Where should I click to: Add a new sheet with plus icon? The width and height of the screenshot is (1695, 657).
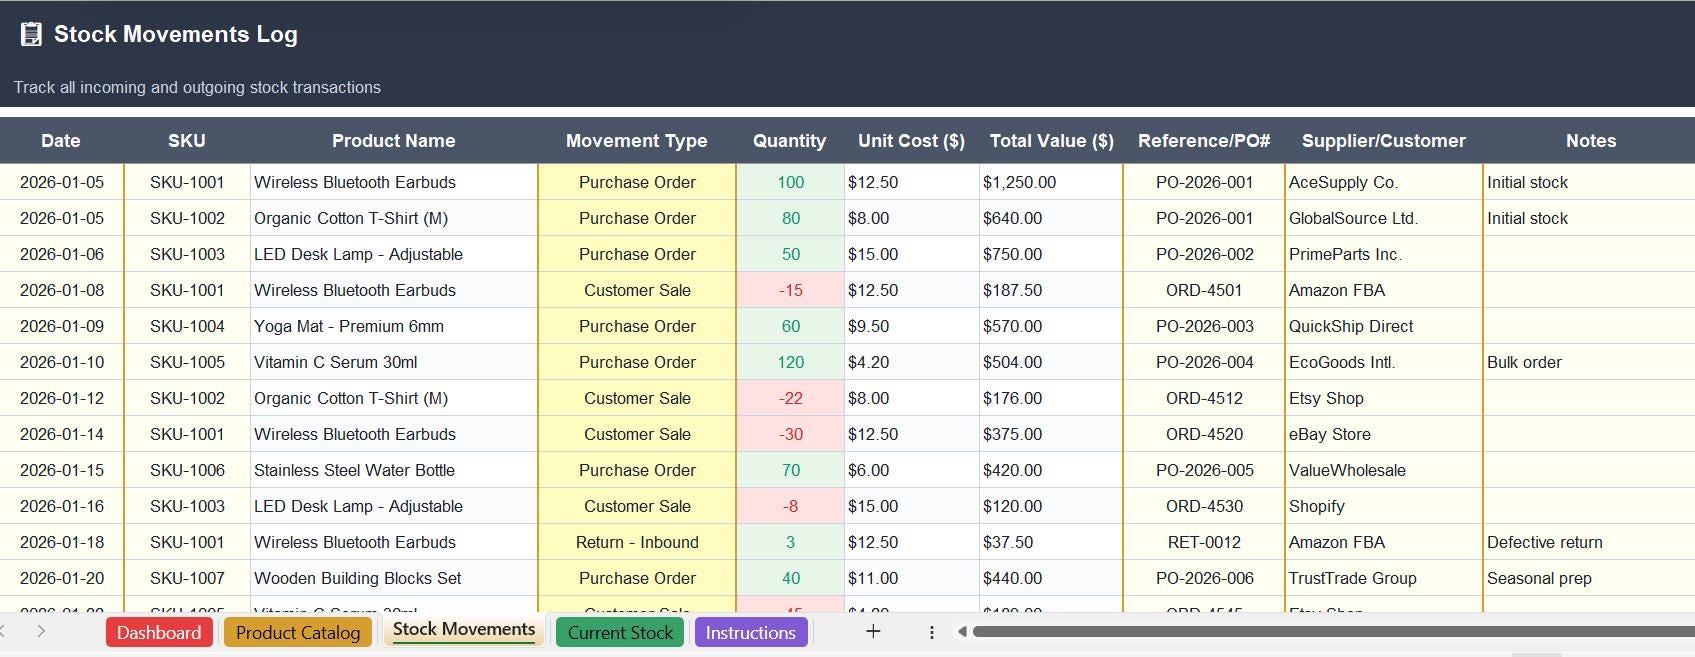pos(872,631)
